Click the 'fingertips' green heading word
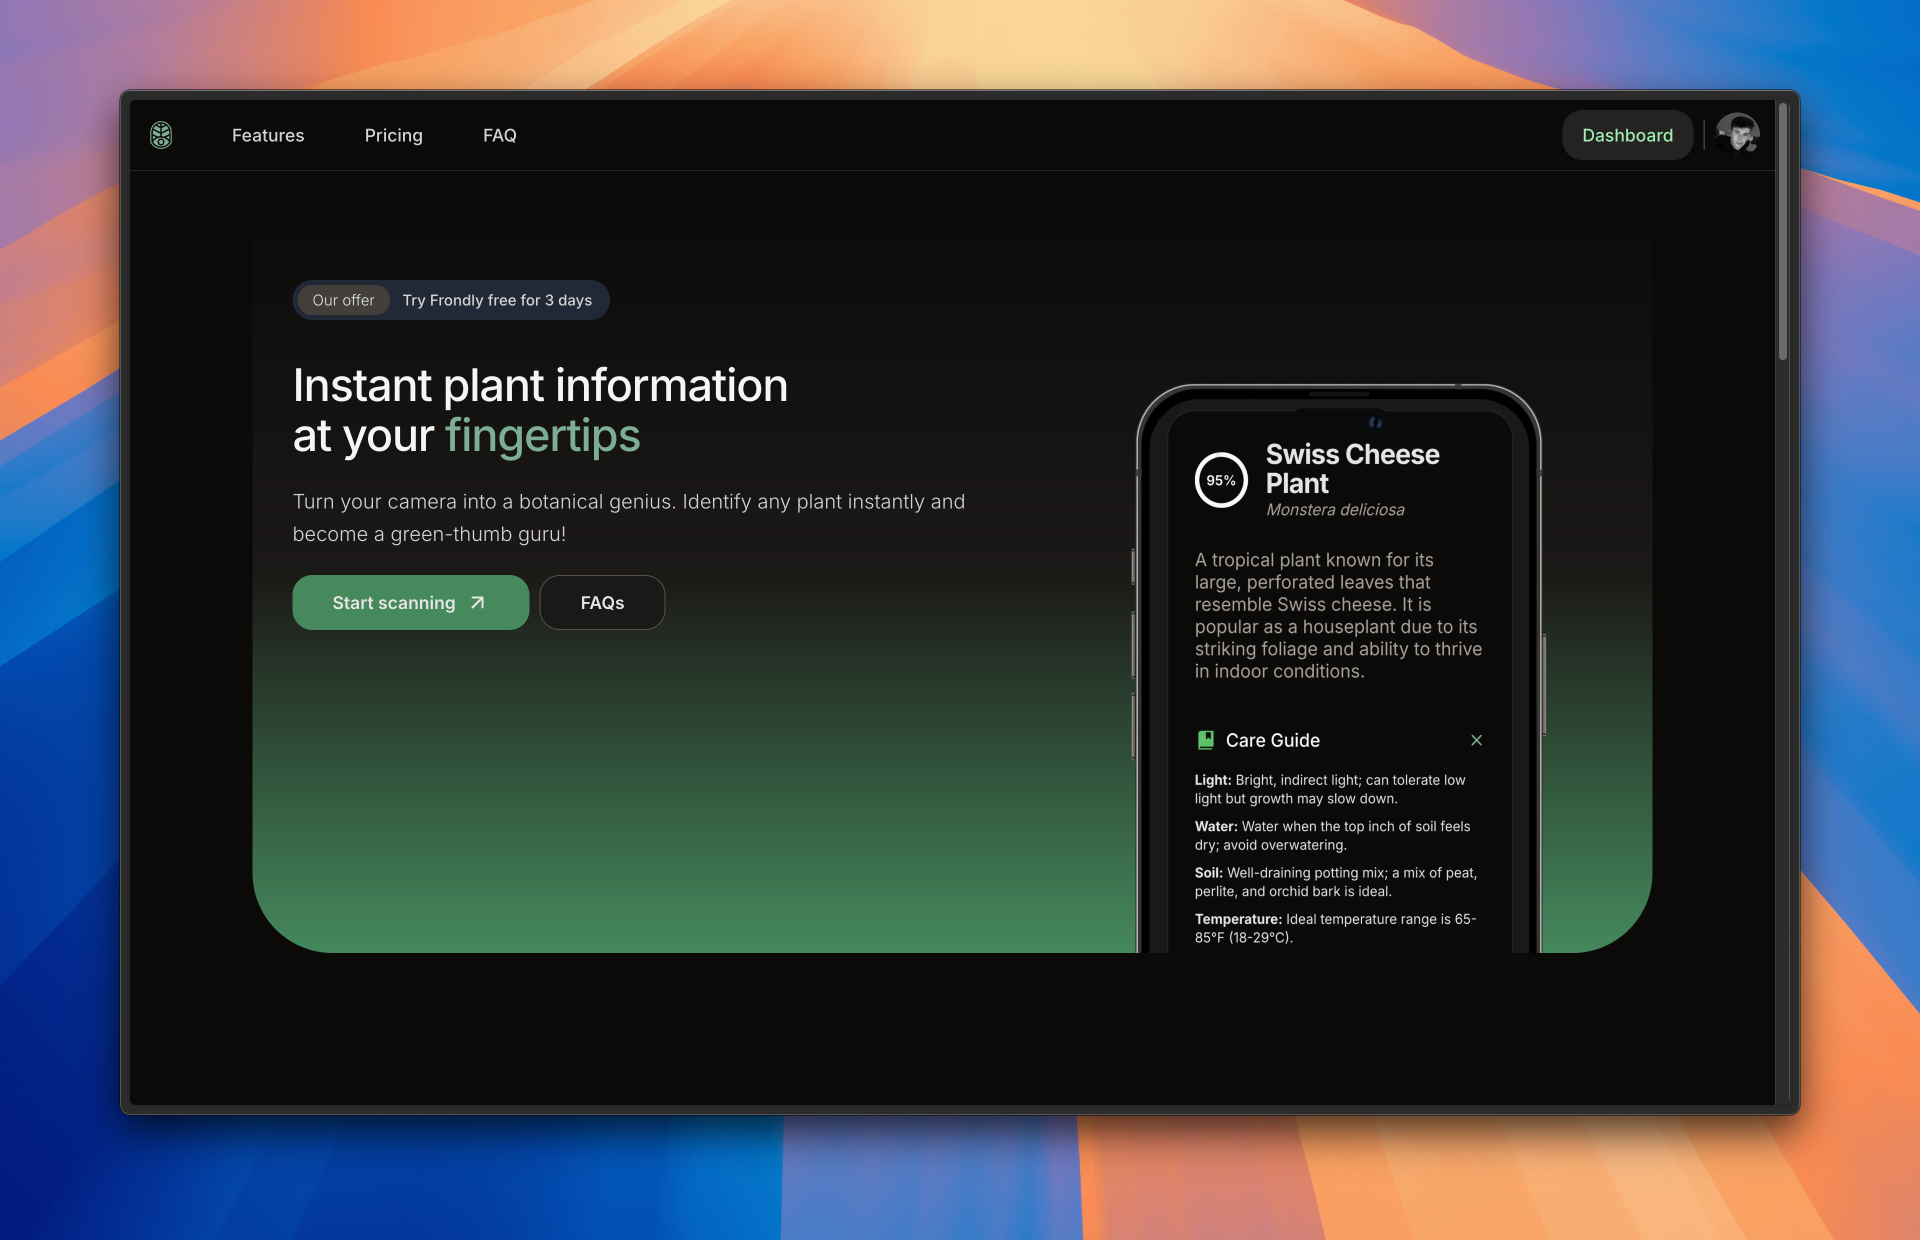 click(543, 436)
